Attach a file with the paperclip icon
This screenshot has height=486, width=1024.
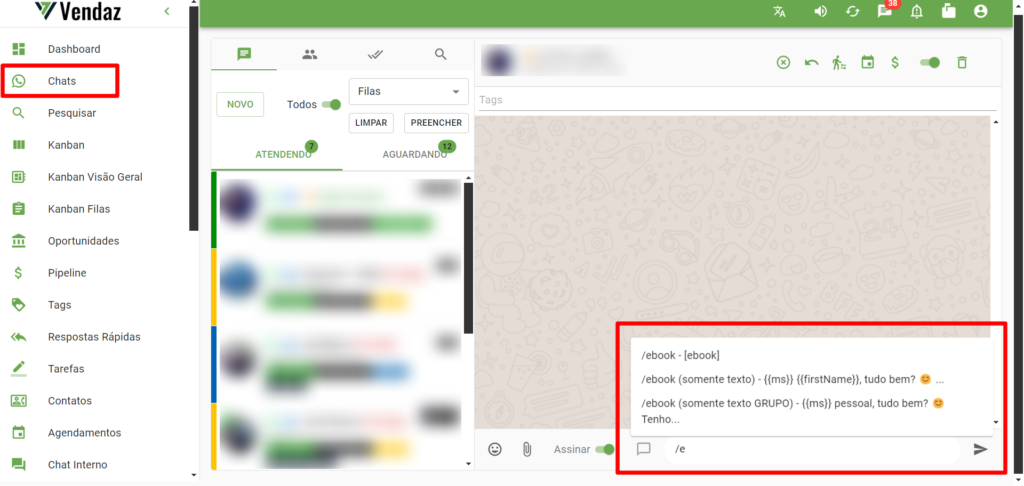click(x=526, y=449)
